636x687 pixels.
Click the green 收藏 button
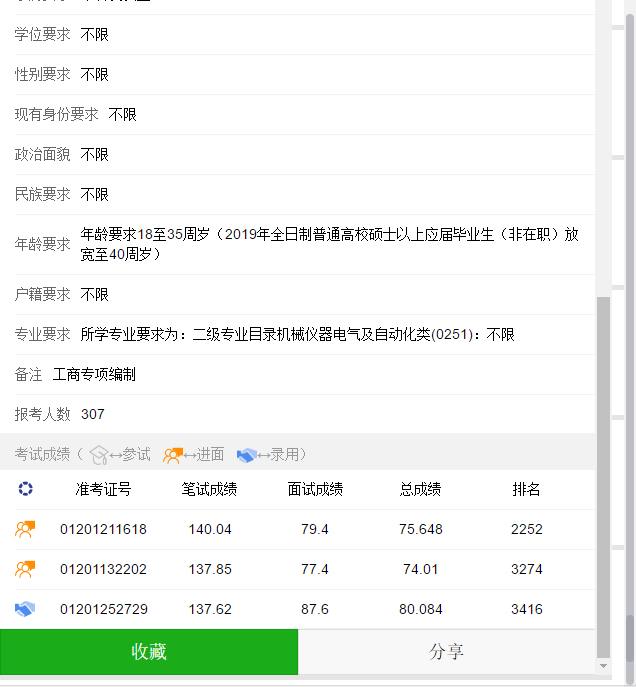tap(149, 652)
